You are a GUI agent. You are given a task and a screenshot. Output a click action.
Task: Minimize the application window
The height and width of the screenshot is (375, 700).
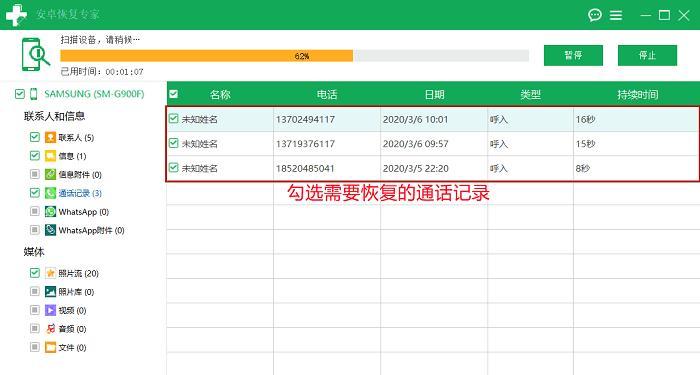click(646, 15)
